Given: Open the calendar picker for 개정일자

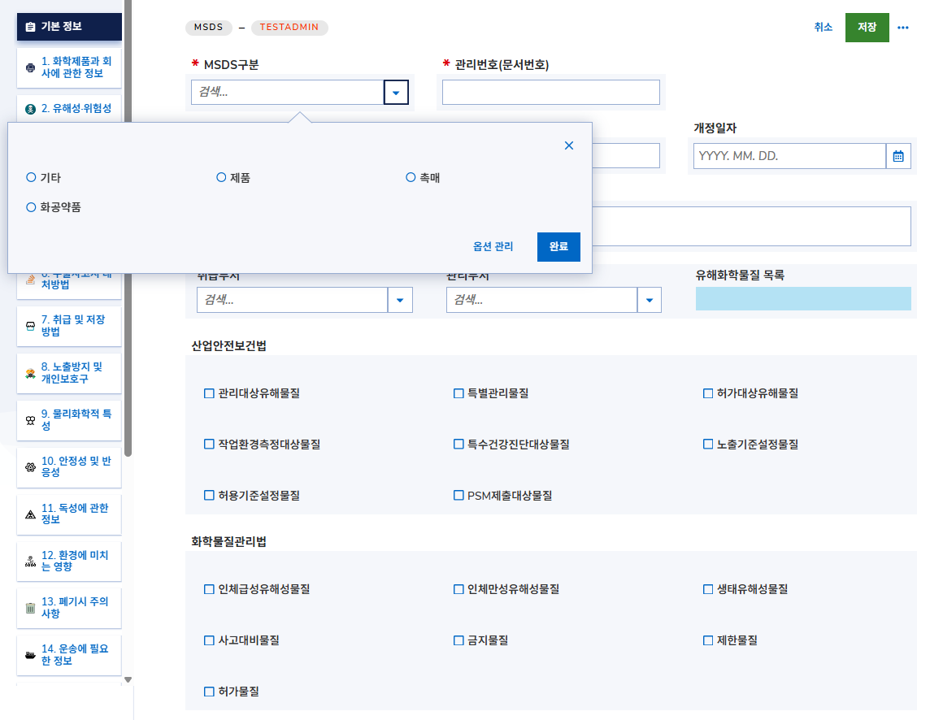Looking at the screenshot, I should [899, 156].
